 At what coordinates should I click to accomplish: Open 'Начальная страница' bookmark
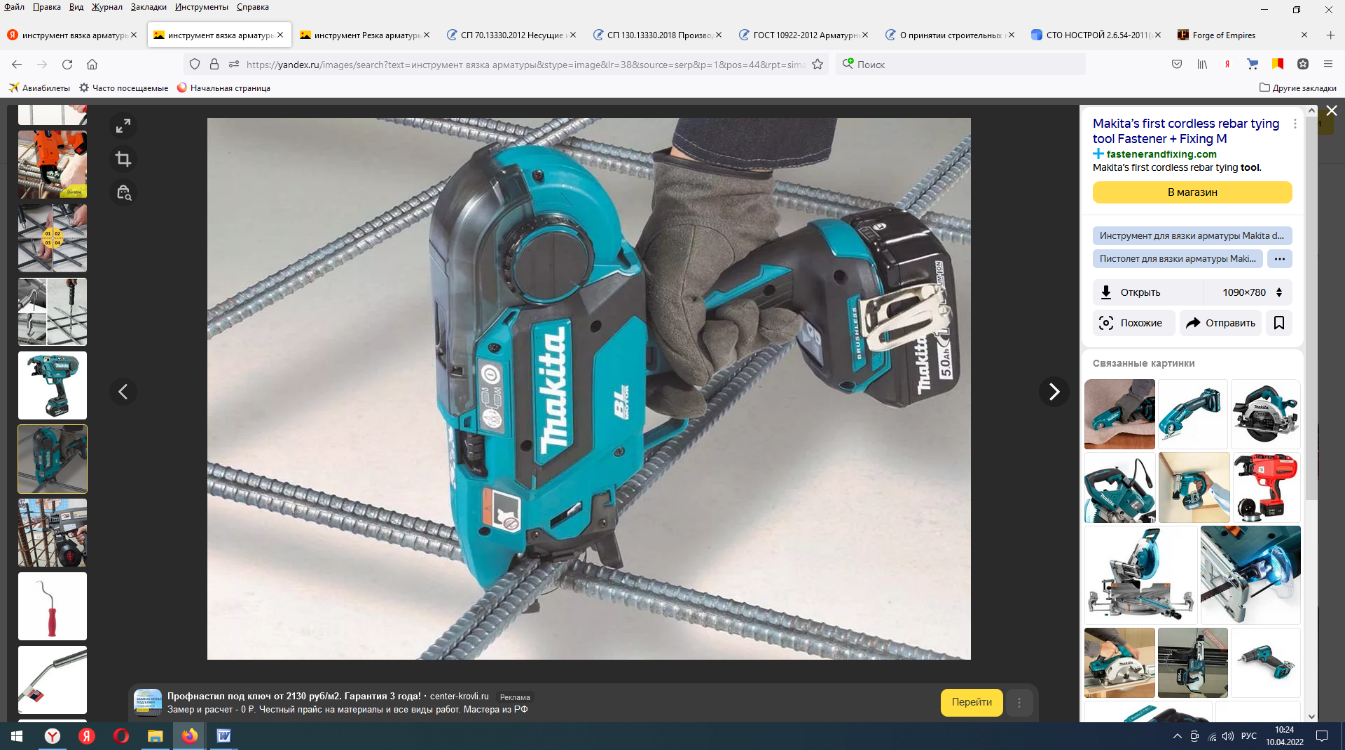coord(223,88)
